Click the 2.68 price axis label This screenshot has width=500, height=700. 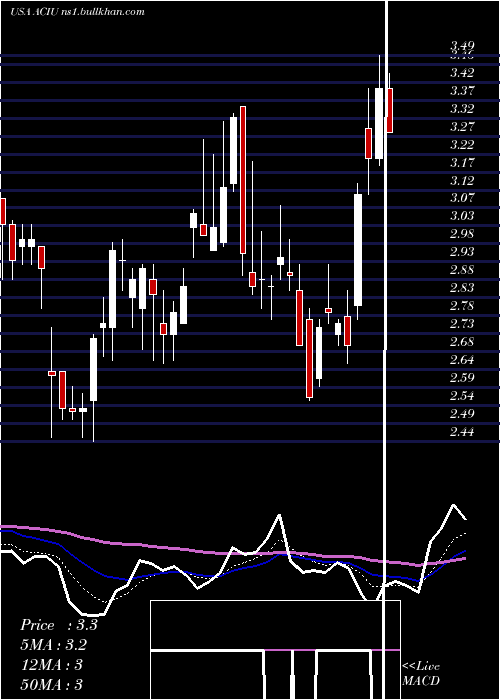click(x=462, y=342)
